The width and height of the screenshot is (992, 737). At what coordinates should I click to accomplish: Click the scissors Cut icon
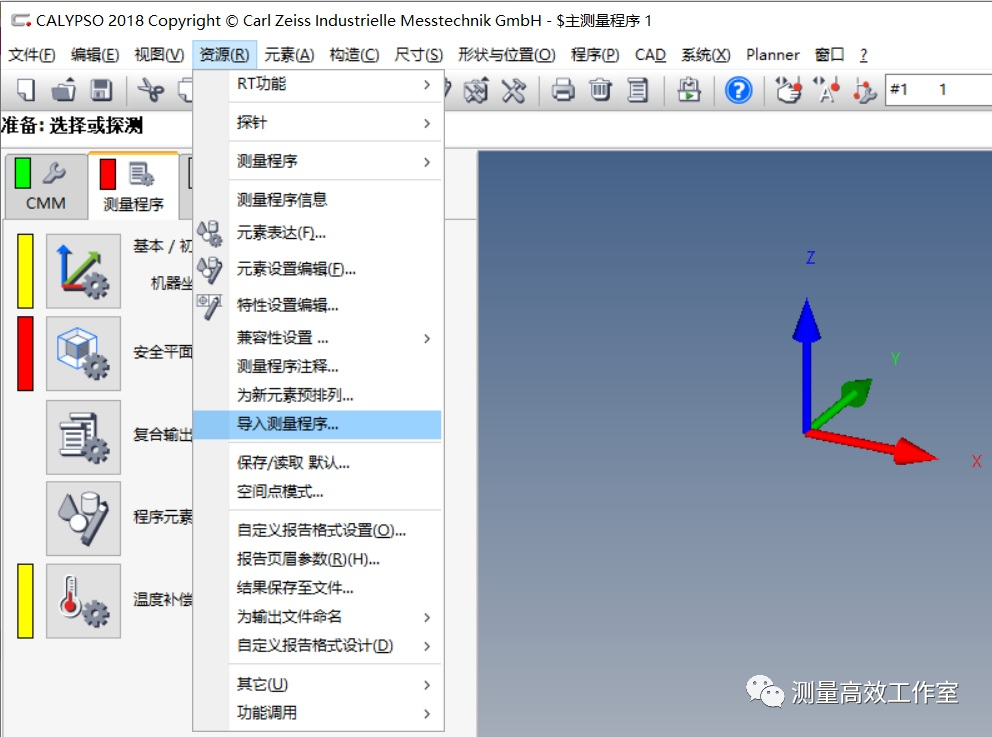[x=151, y=90]
